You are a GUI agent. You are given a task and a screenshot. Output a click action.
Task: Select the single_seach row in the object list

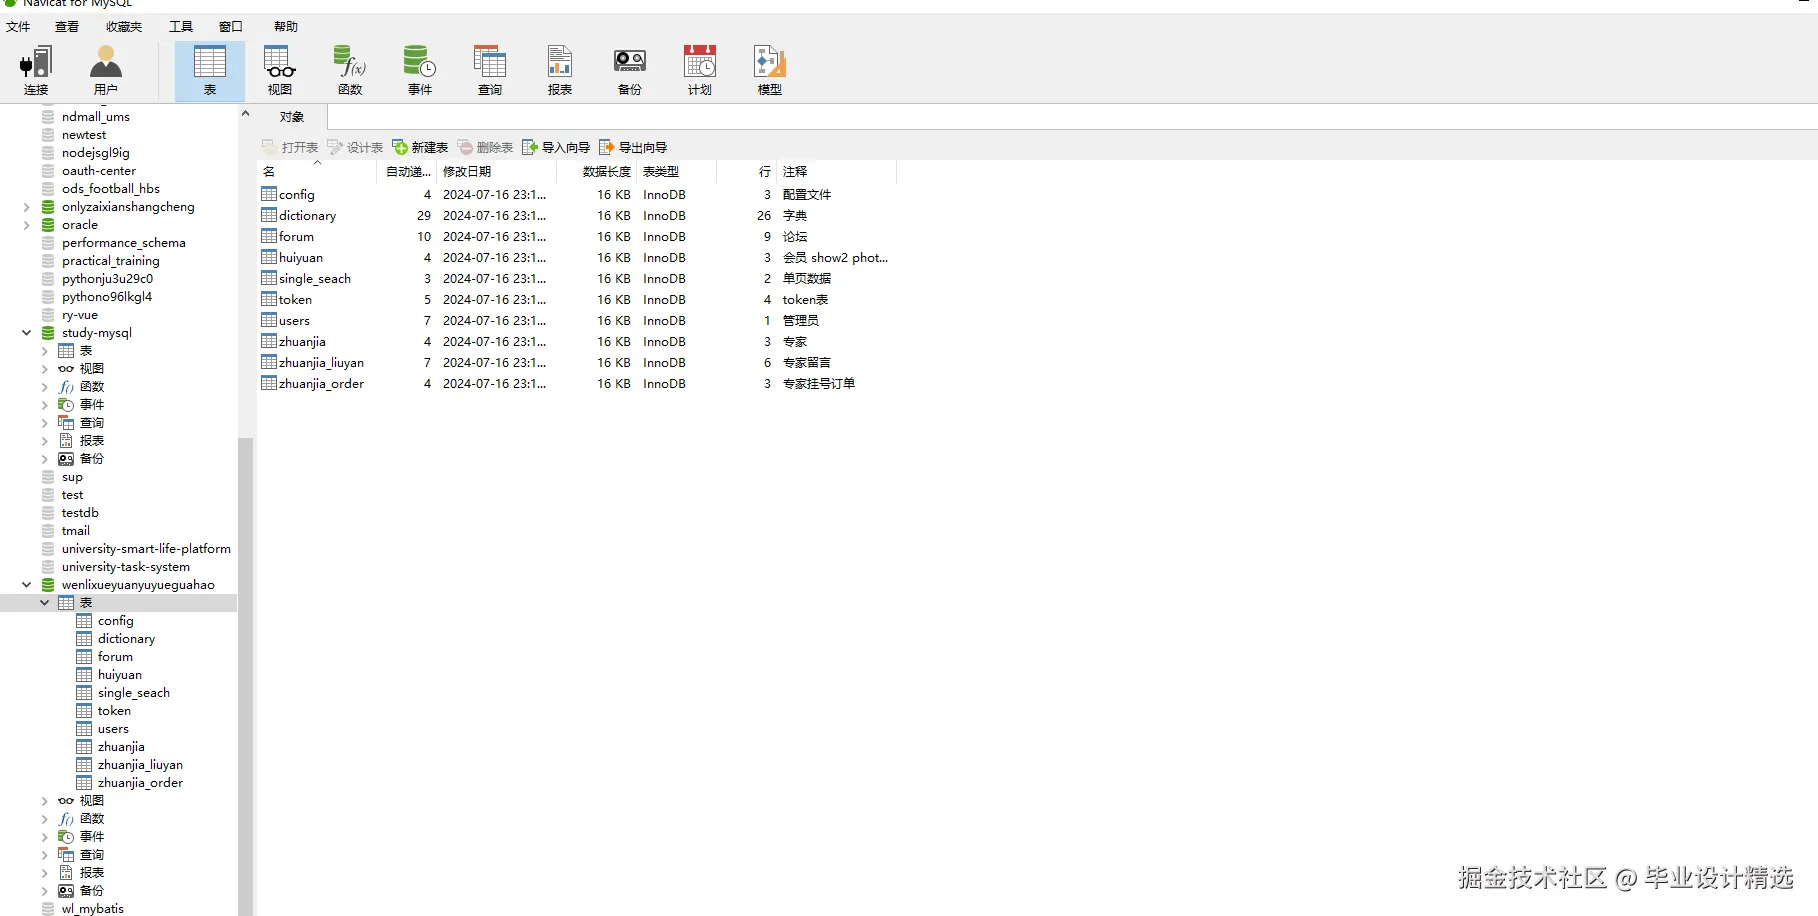pyautogui.click(x=576, y=279)
